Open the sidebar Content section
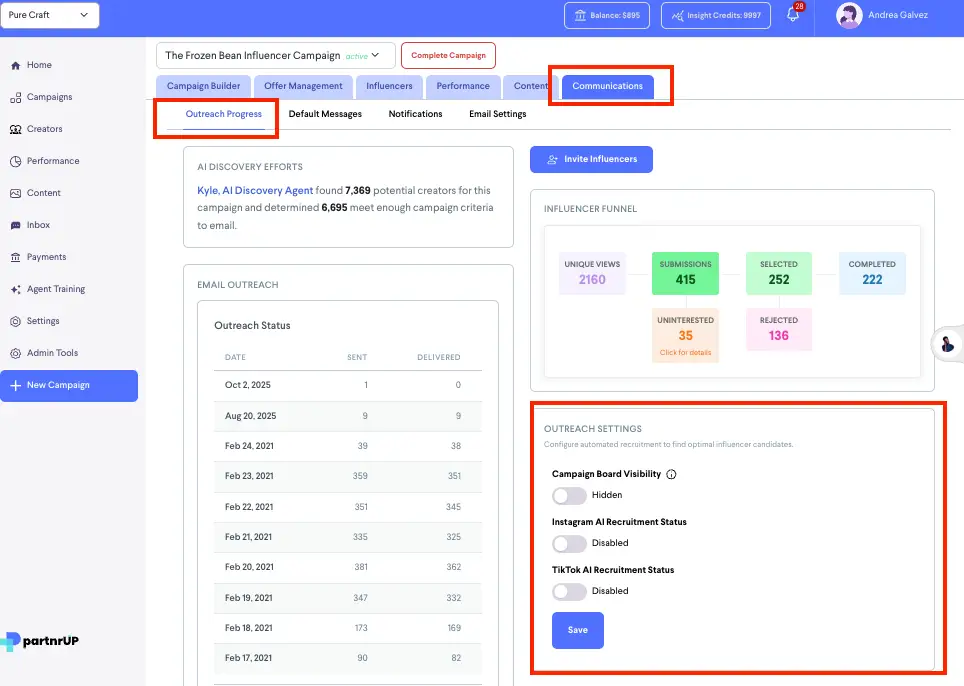 coord(35,193)
